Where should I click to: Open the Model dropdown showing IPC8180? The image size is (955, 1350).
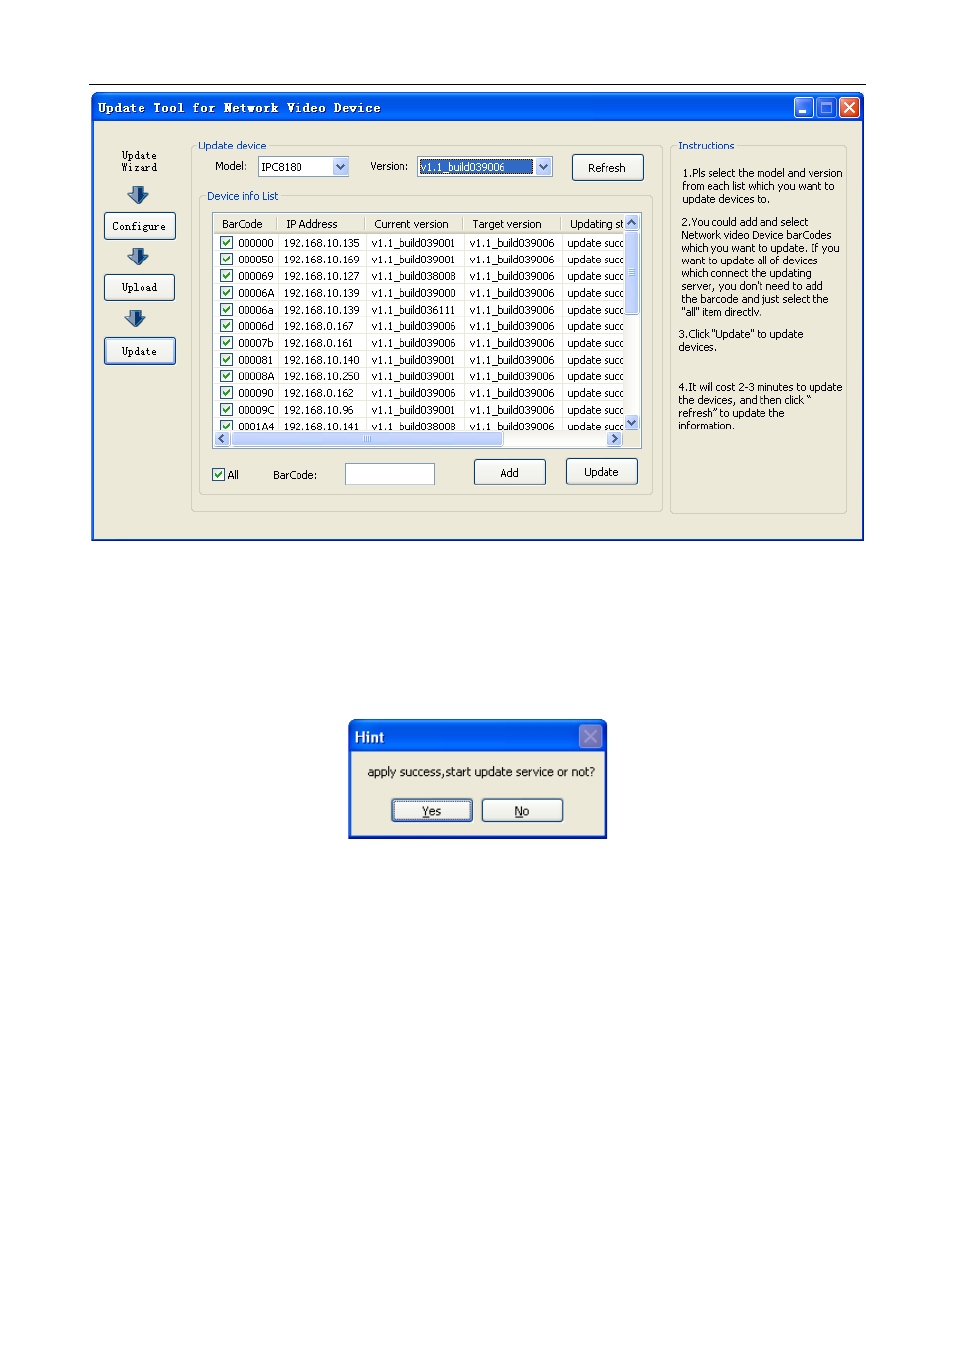point(341,167)
